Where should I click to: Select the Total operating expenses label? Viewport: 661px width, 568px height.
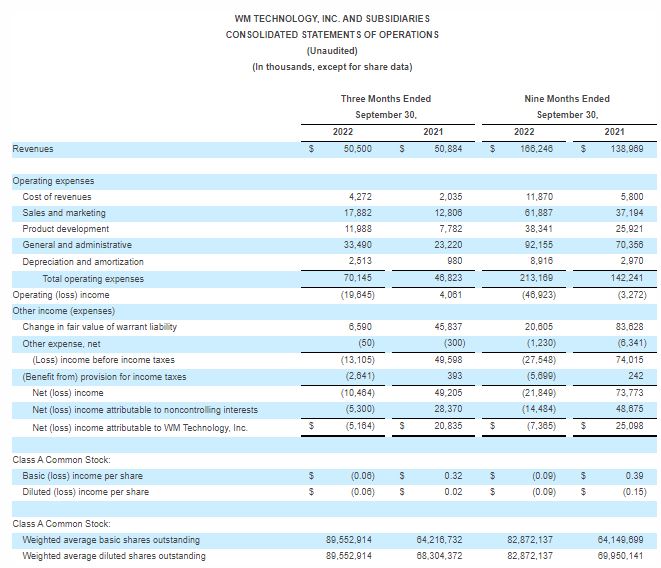[x=93, y=279]
